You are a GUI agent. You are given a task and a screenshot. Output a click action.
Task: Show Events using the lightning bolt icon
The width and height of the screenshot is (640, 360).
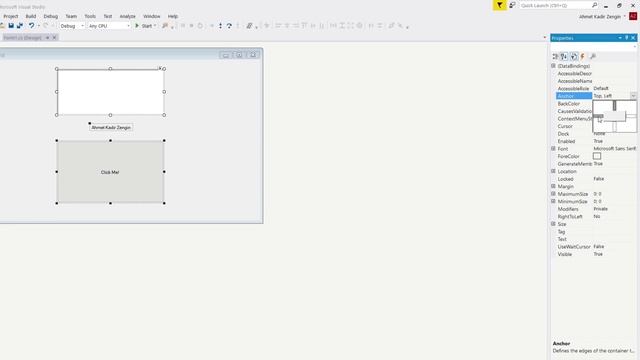582,56
